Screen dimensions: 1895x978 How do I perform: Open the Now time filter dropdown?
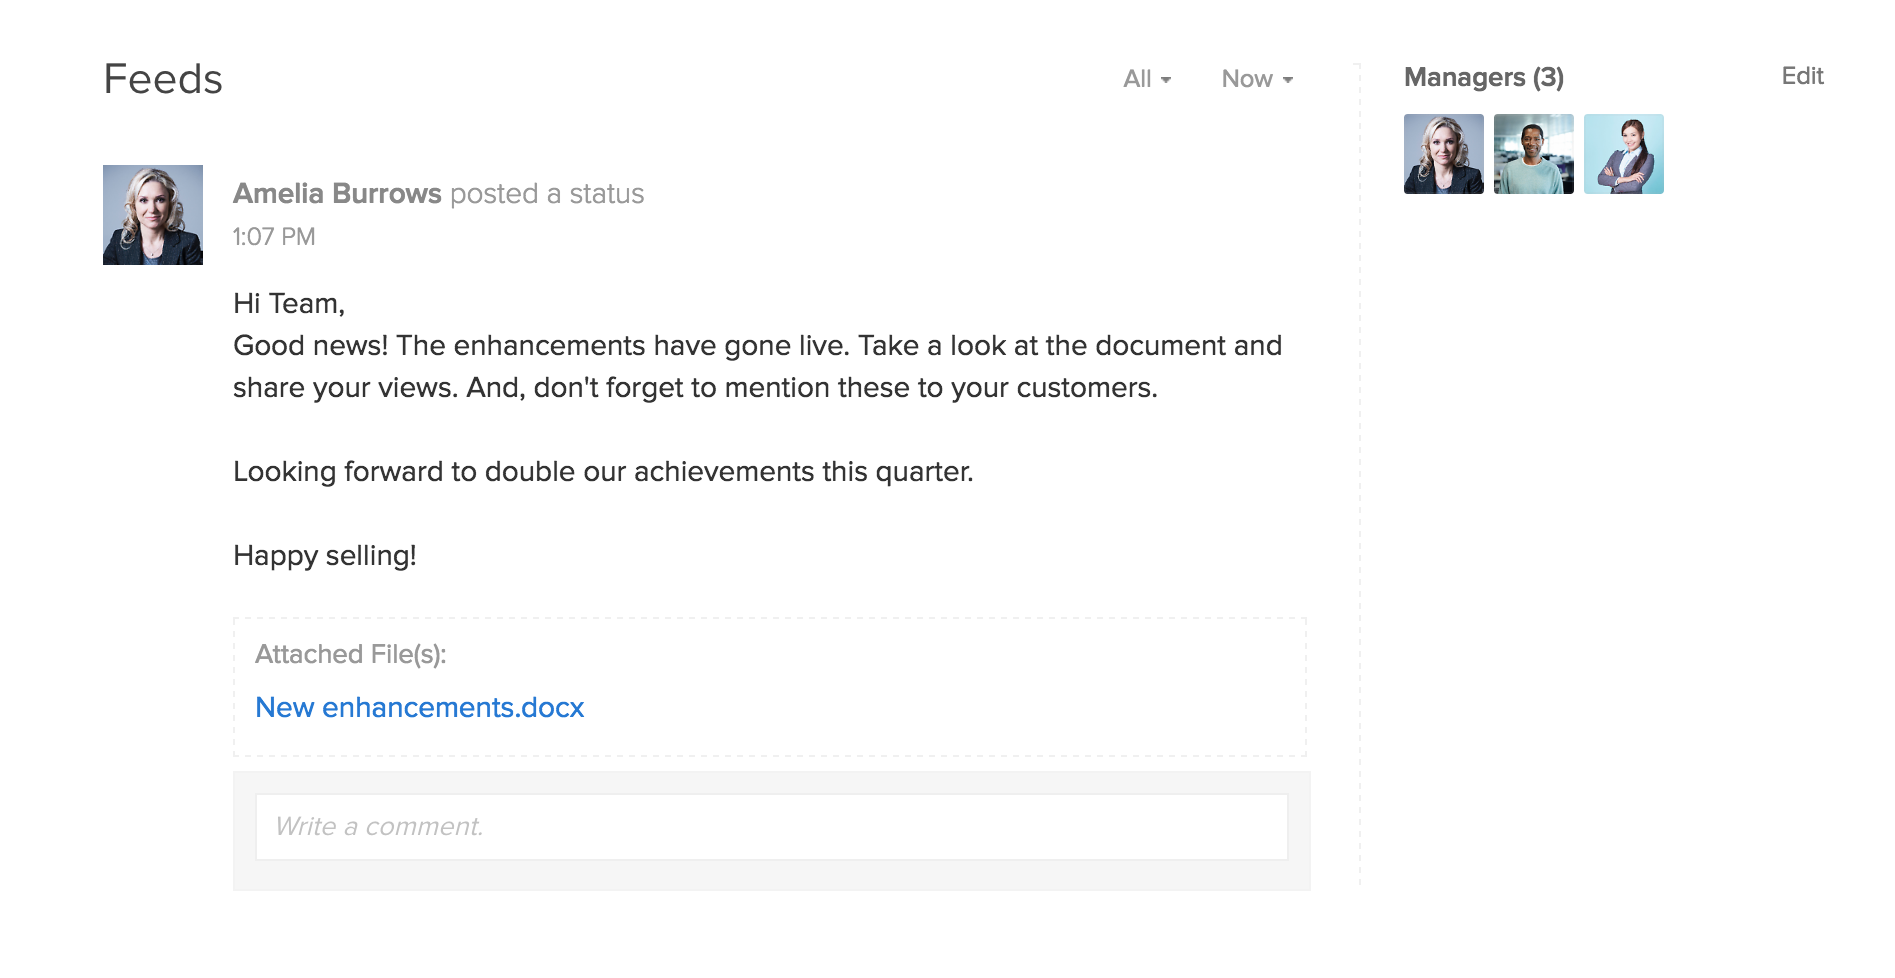point(1256,79)
